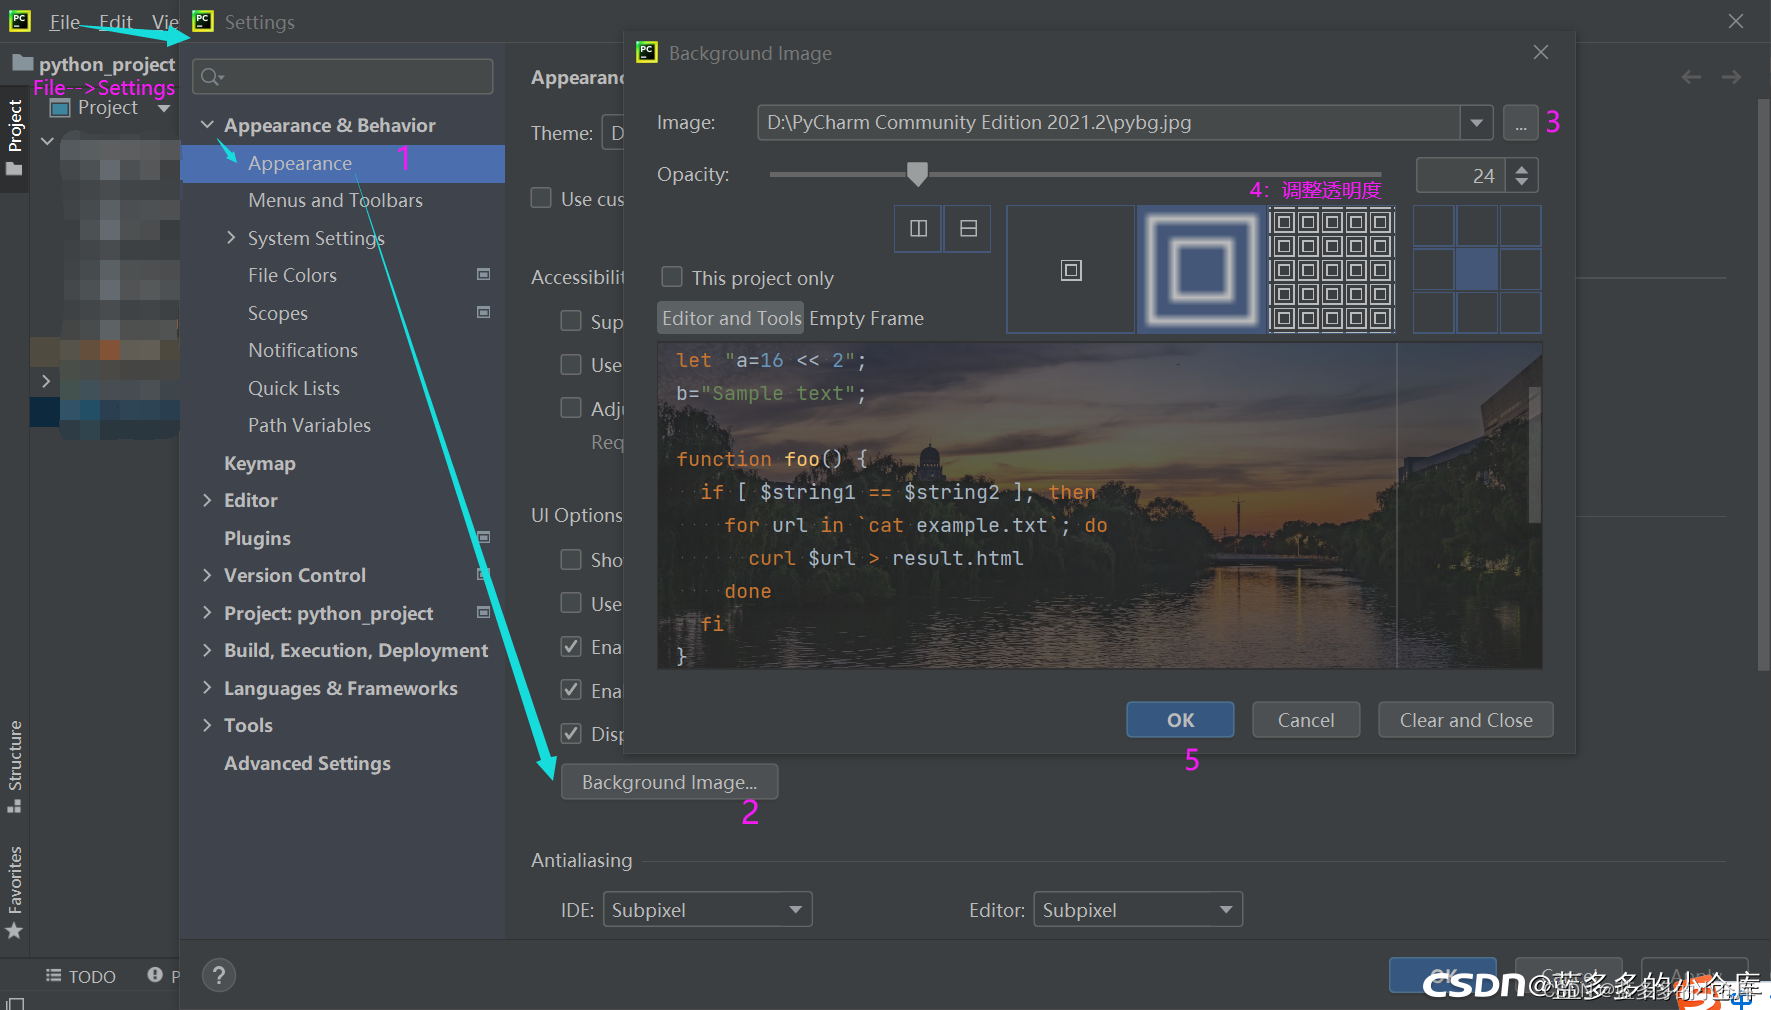The image size is (1771, 1010).
Task: Set image anchor to top-right cell
Action: point(1520,226)
